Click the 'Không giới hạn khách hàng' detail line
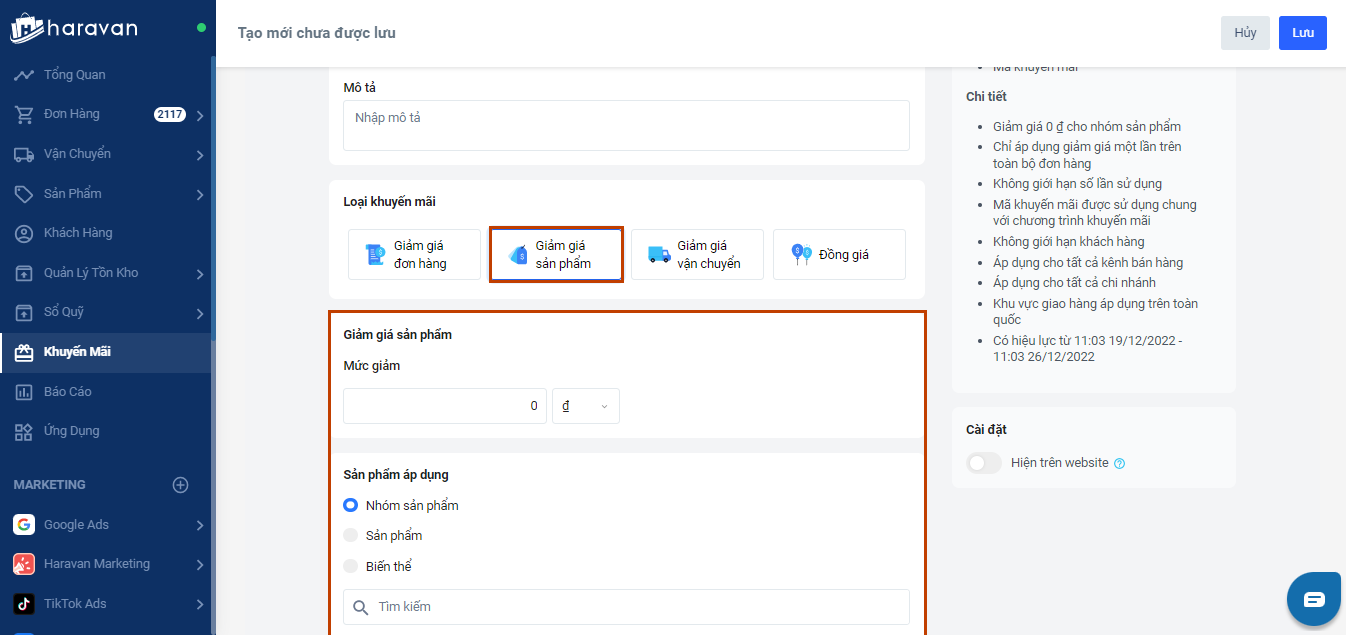This screenshot has width=1346, height=635. (1068, 242)
